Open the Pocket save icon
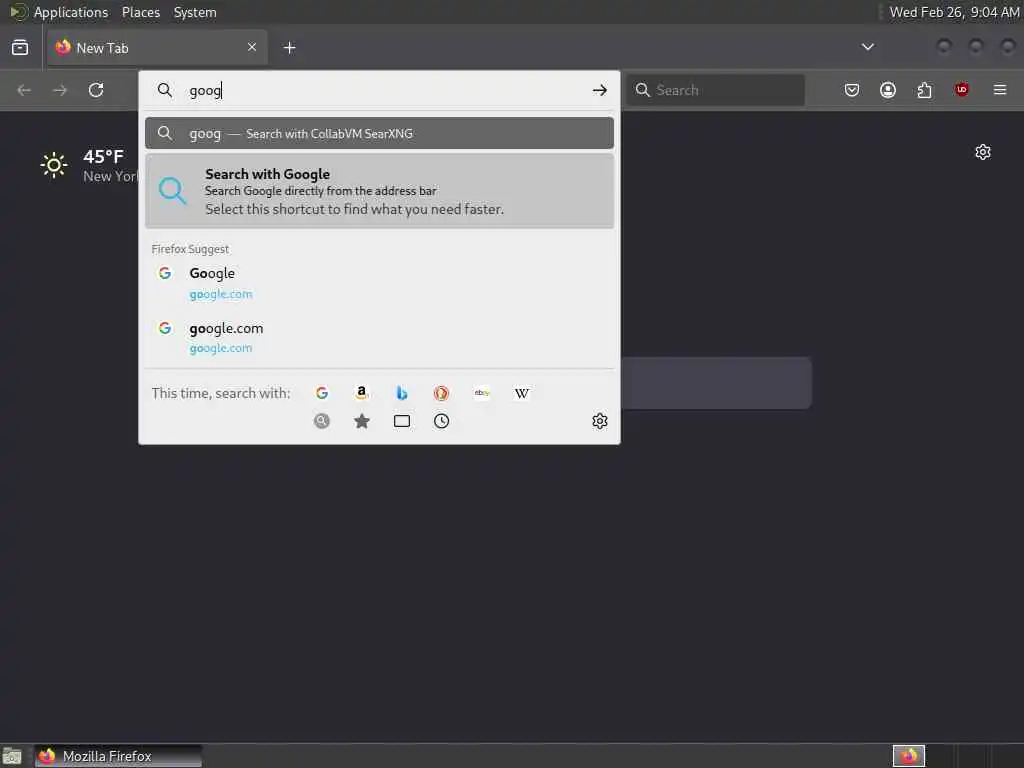 [852, 90]
